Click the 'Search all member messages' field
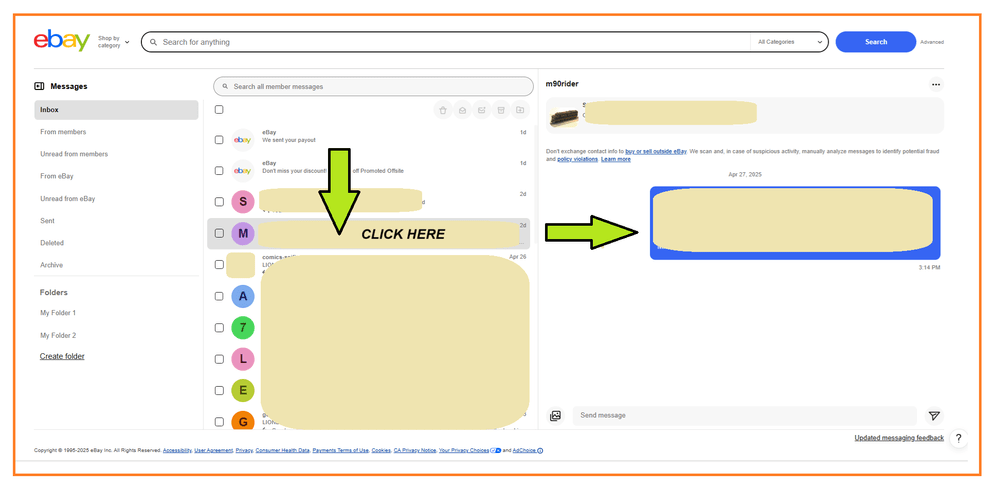This screenshot has width=998, height=489. pos(373,87)
